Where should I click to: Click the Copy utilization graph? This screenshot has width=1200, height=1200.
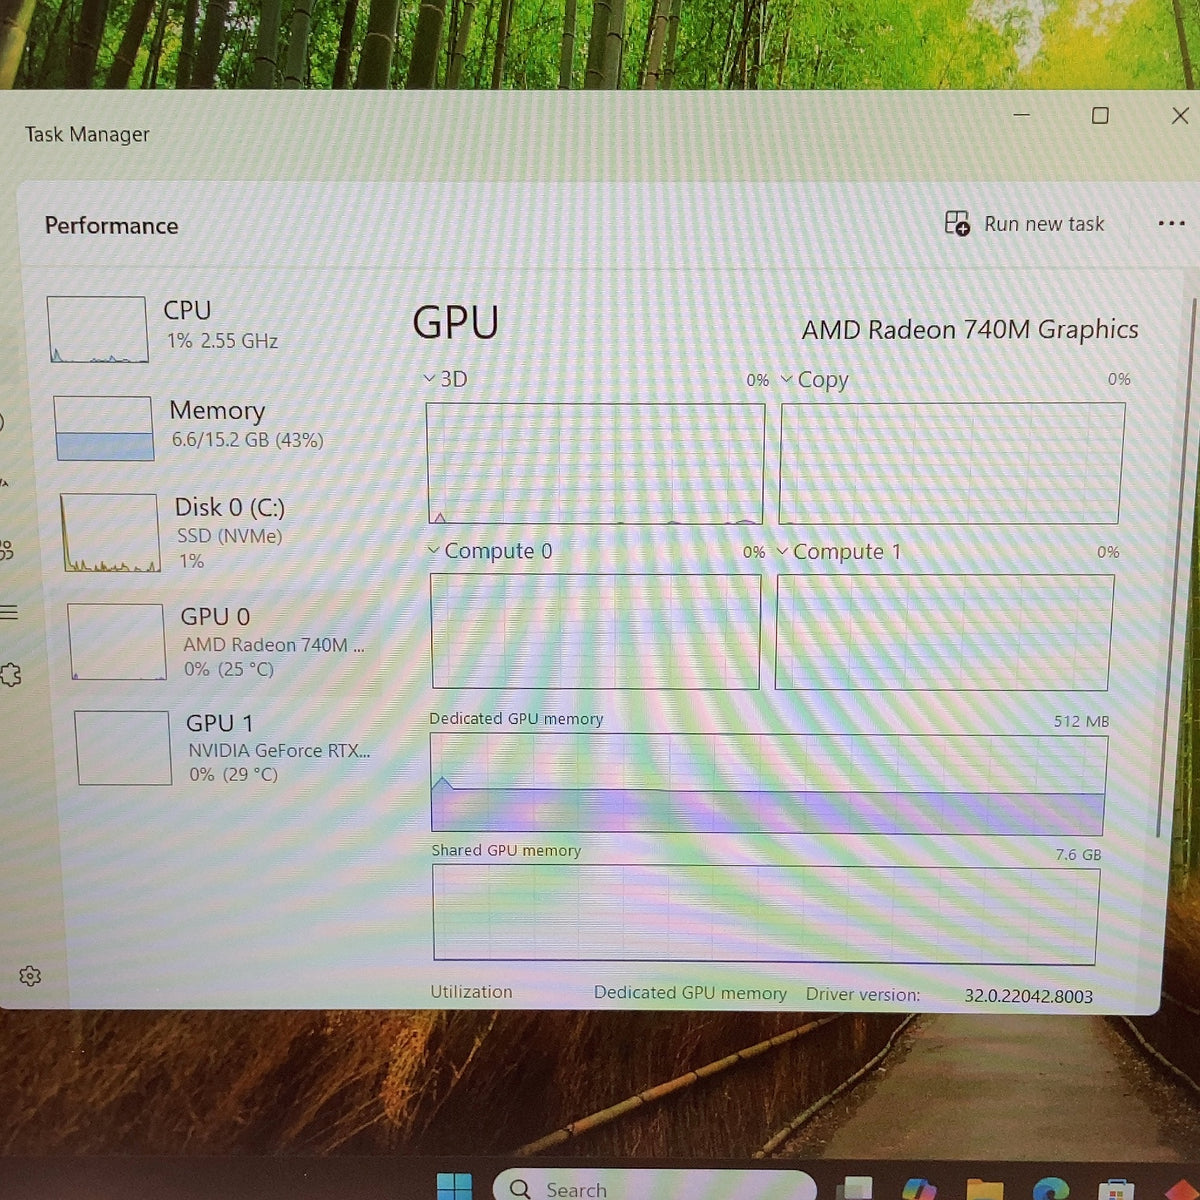[952, 463]
